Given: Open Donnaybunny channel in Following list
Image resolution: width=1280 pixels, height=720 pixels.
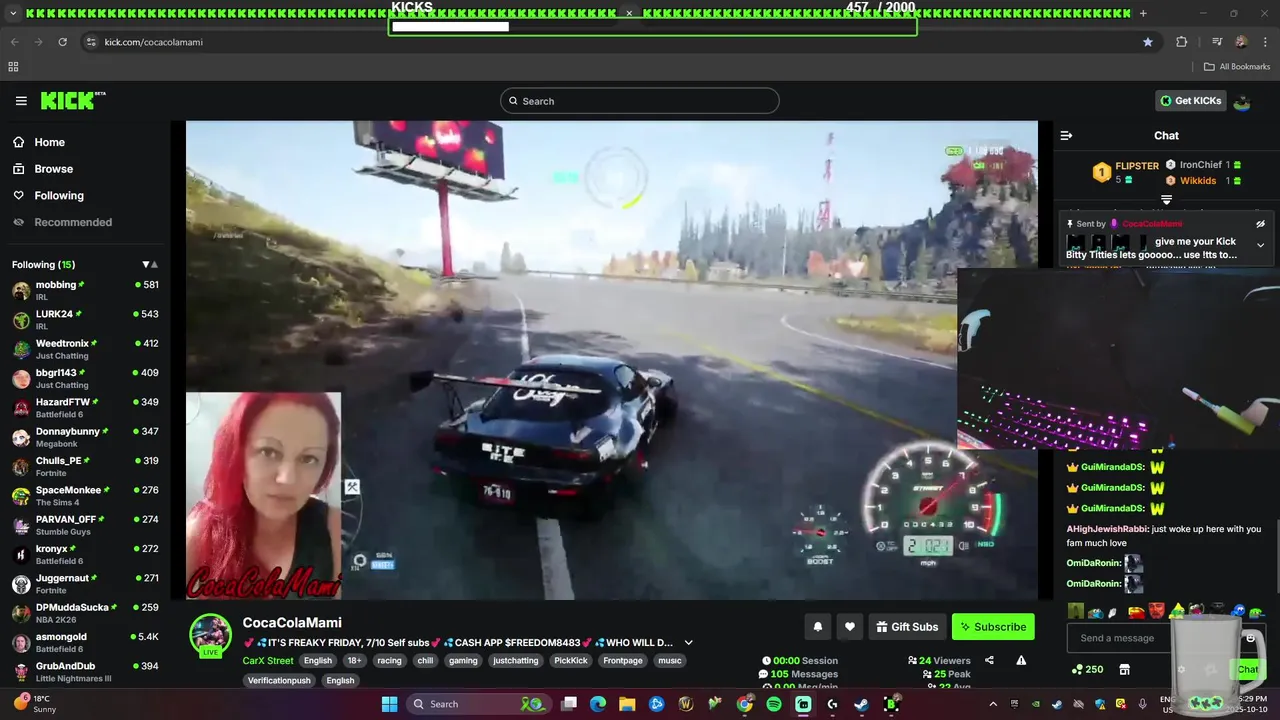Looking at the screenshot, I should [85, 437].
